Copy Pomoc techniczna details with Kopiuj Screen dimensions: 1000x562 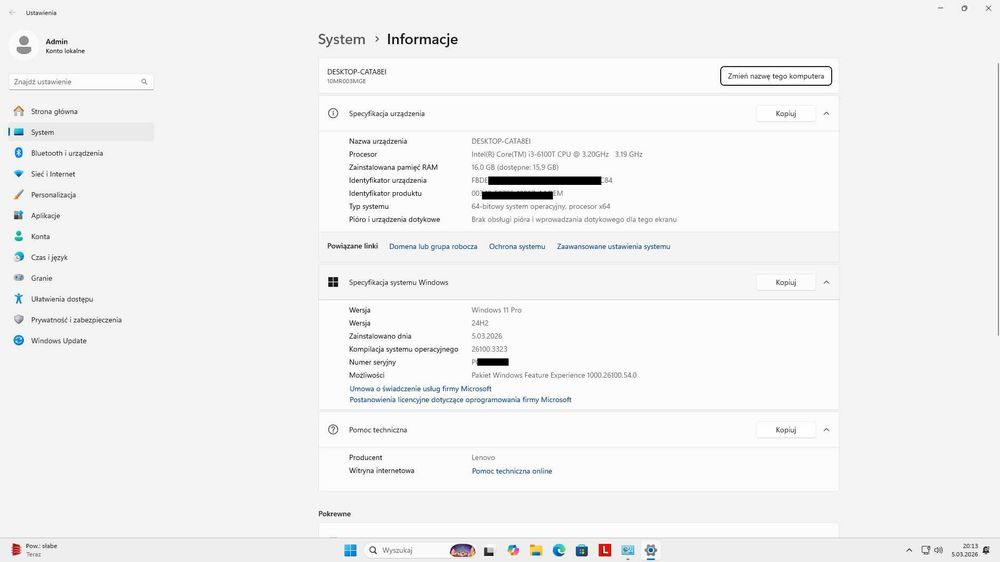786,430
